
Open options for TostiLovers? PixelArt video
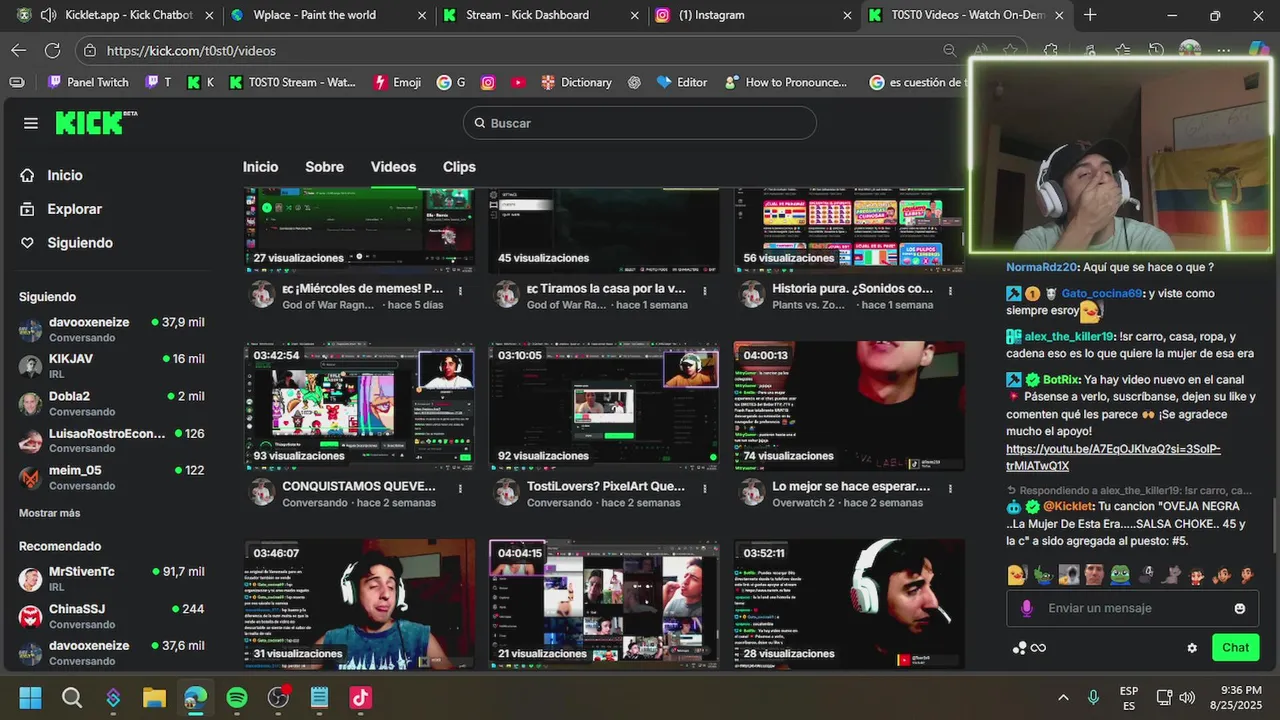point(705,489)
